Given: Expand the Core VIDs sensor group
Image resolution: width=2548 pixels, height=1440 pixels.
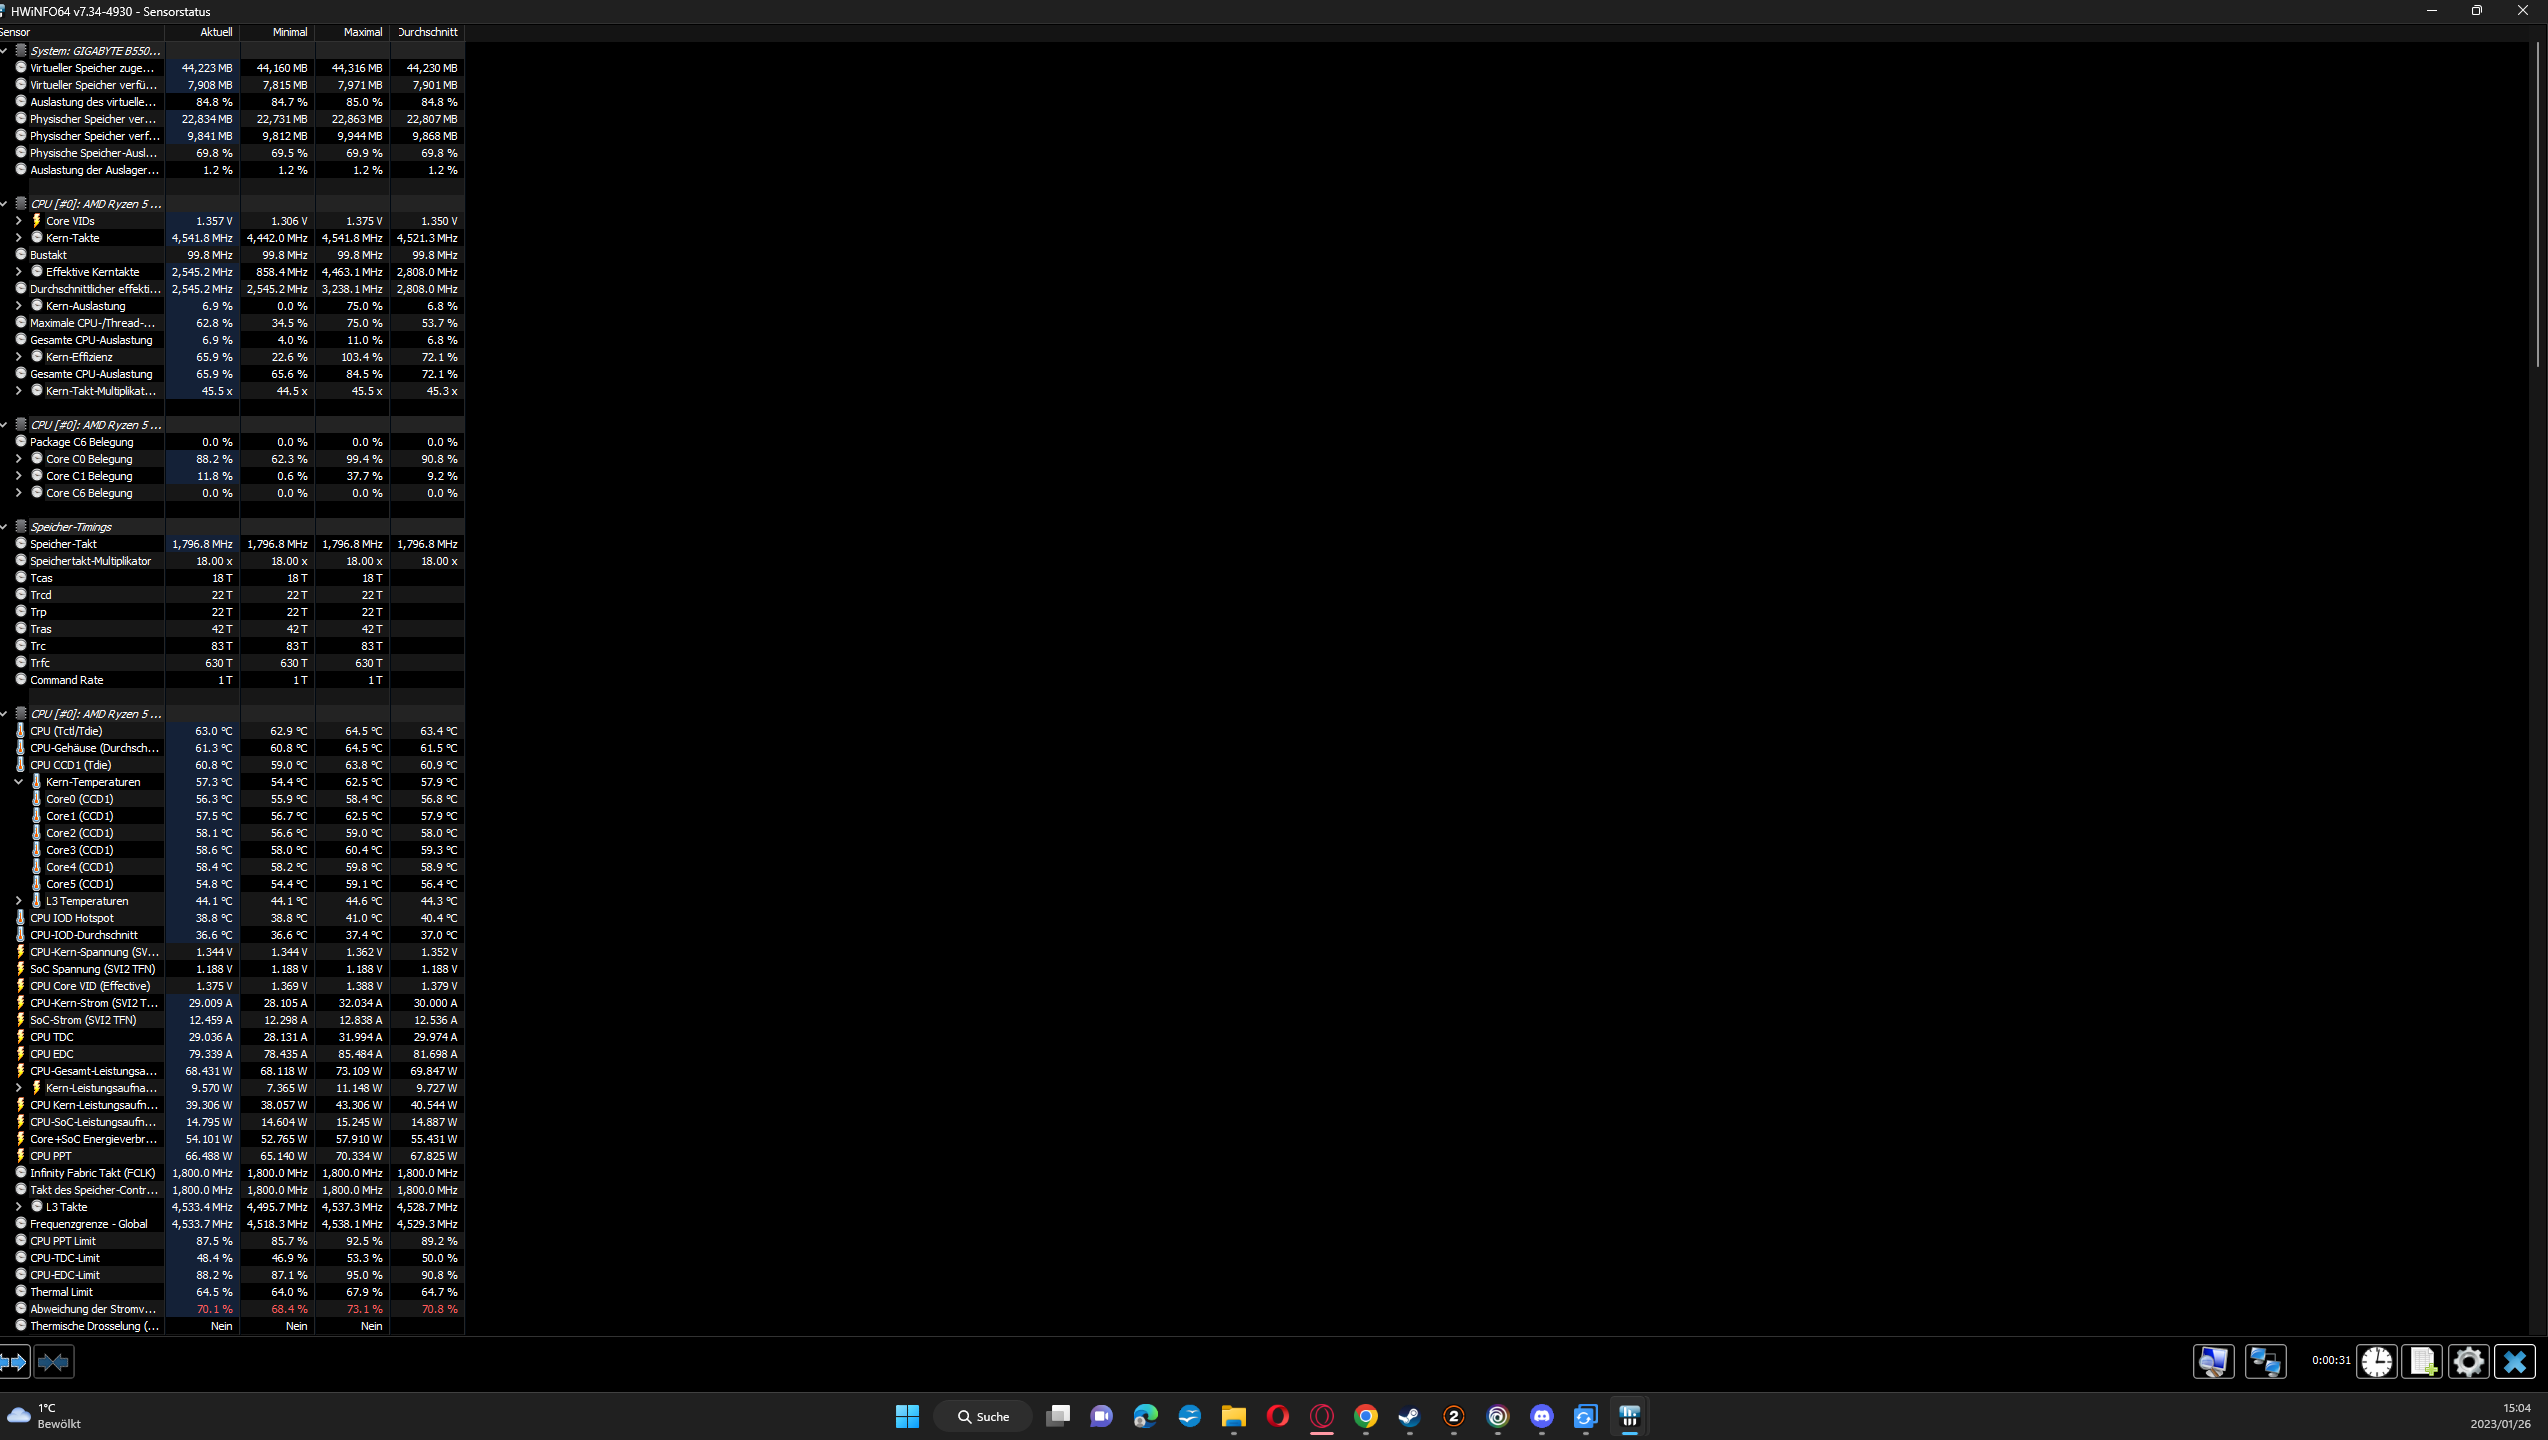Looking at the screenshot, I should 18,221.
